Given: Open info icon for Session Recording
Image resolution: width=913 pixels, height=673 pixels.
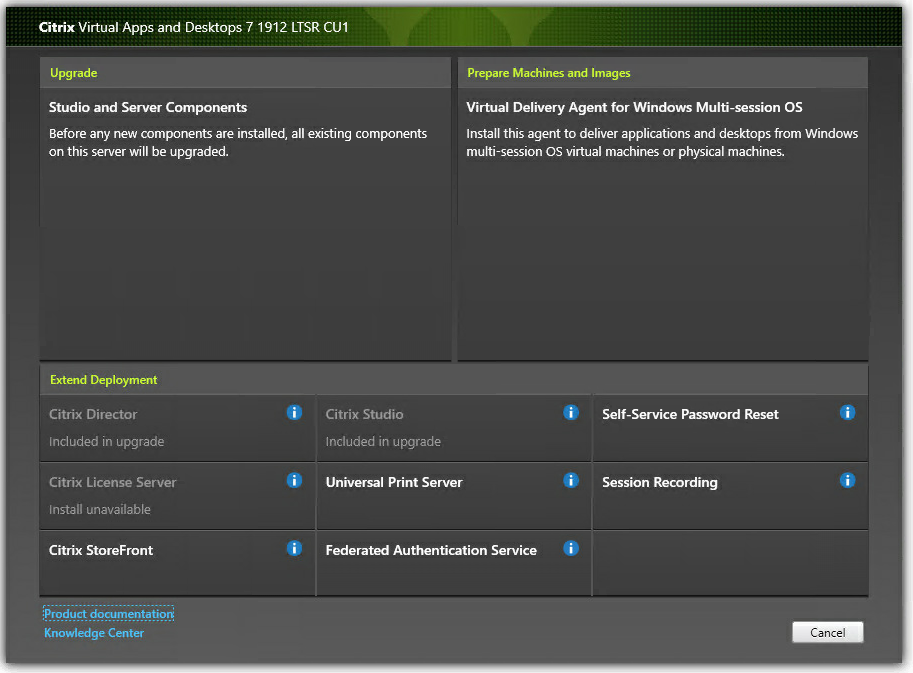Looking at the screenshot, I should [847, 480].
